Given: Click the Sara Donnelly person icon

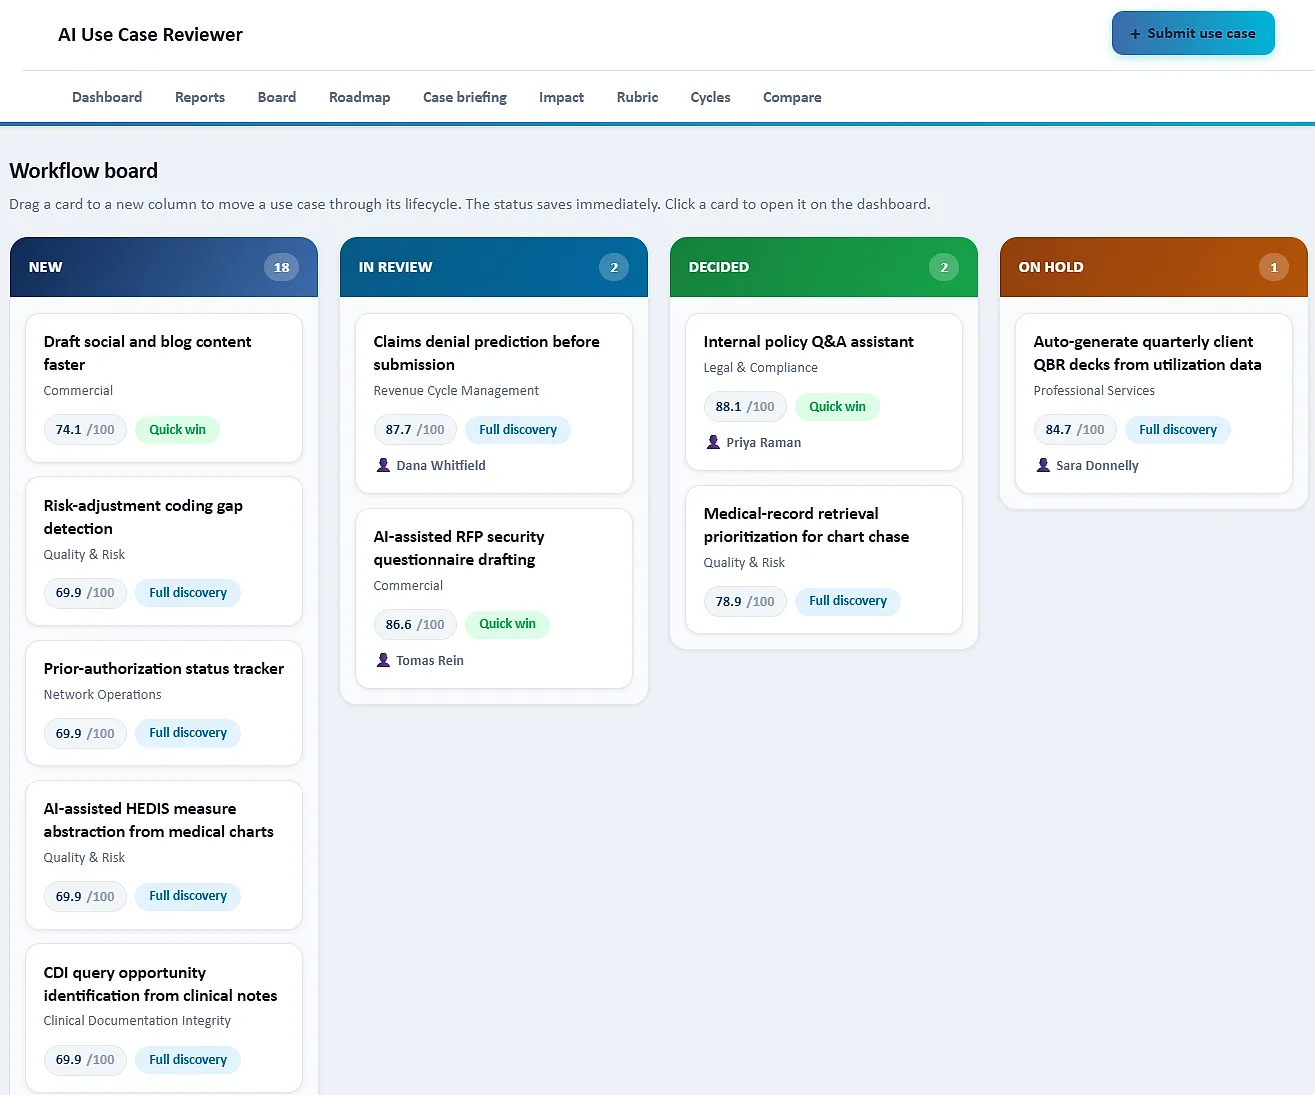Looking at the screenshot, I should click(x=1043, y=465).
